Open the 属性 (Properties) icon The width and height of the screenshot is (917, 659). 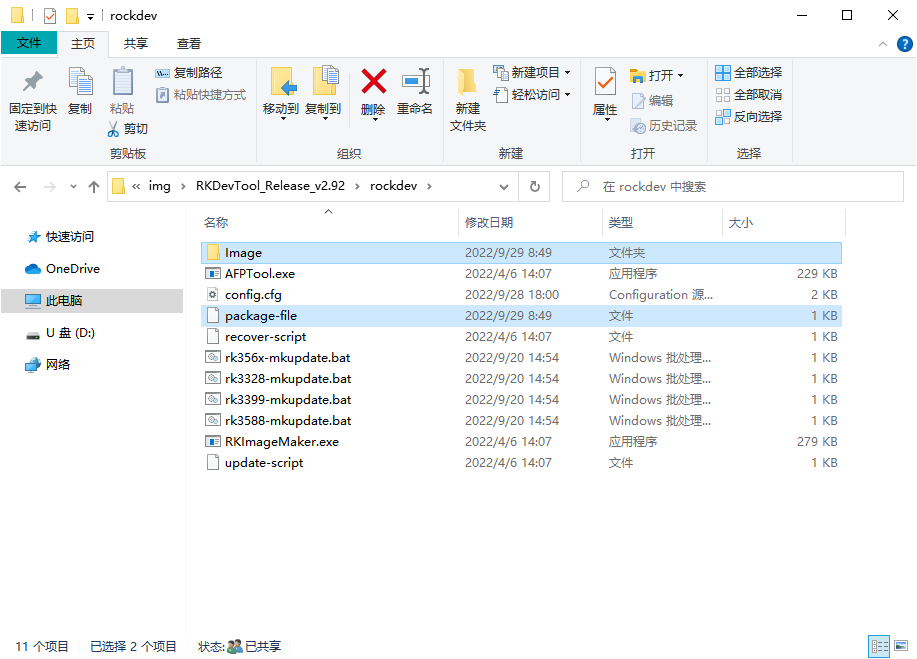point(605,95)
